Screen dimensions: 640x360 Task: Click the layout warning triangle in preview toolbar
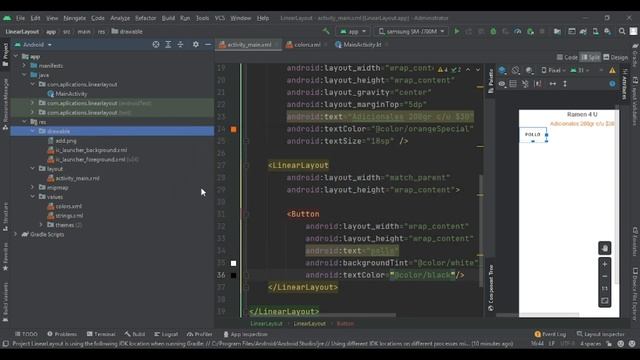pyautogui.click(x=612, y=70)
